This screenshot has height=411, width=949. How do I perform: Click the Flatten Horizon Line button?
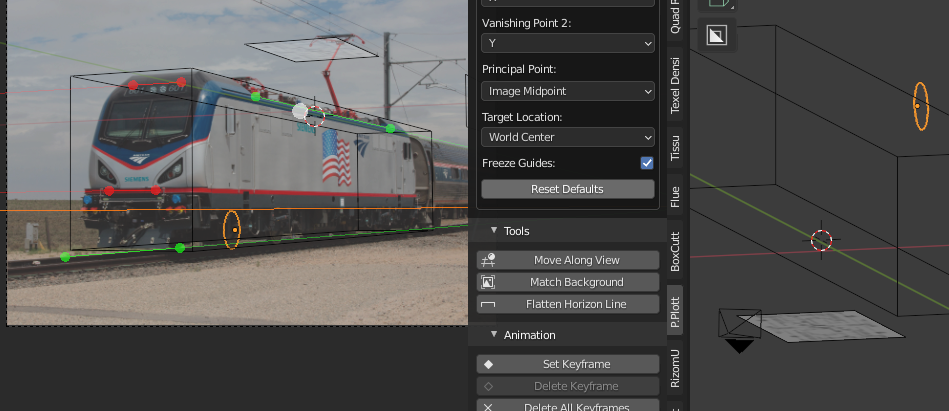pos(568,304)
